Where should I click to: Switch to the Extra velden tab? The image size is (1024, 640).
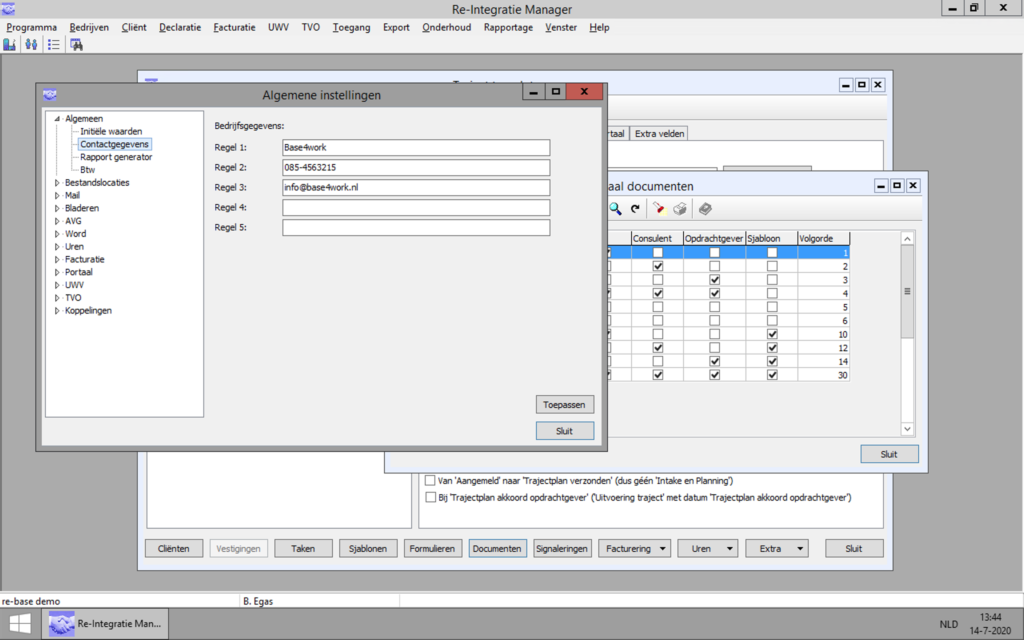(x=660, y=134)
